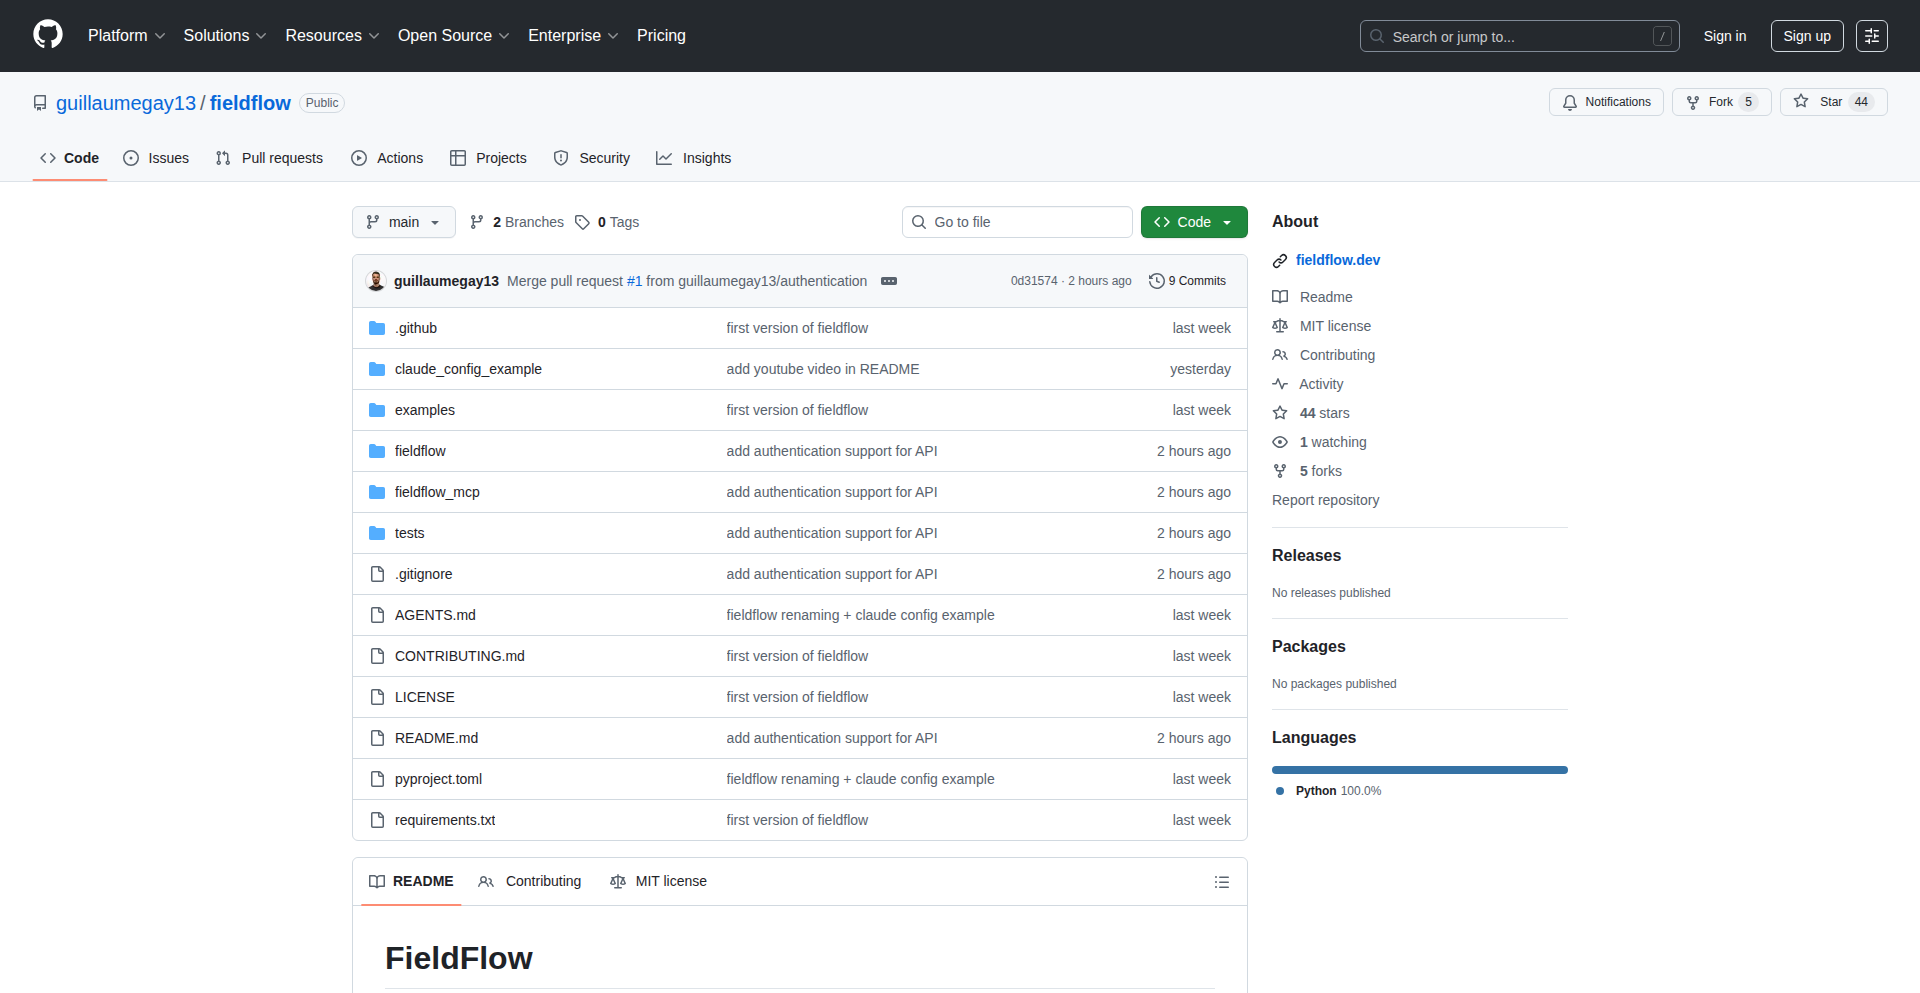Image resolution: width=1920 pixels, height=993 pixels.
Task: Click the GitHub logo icon
Action: [x=48, y=35]
